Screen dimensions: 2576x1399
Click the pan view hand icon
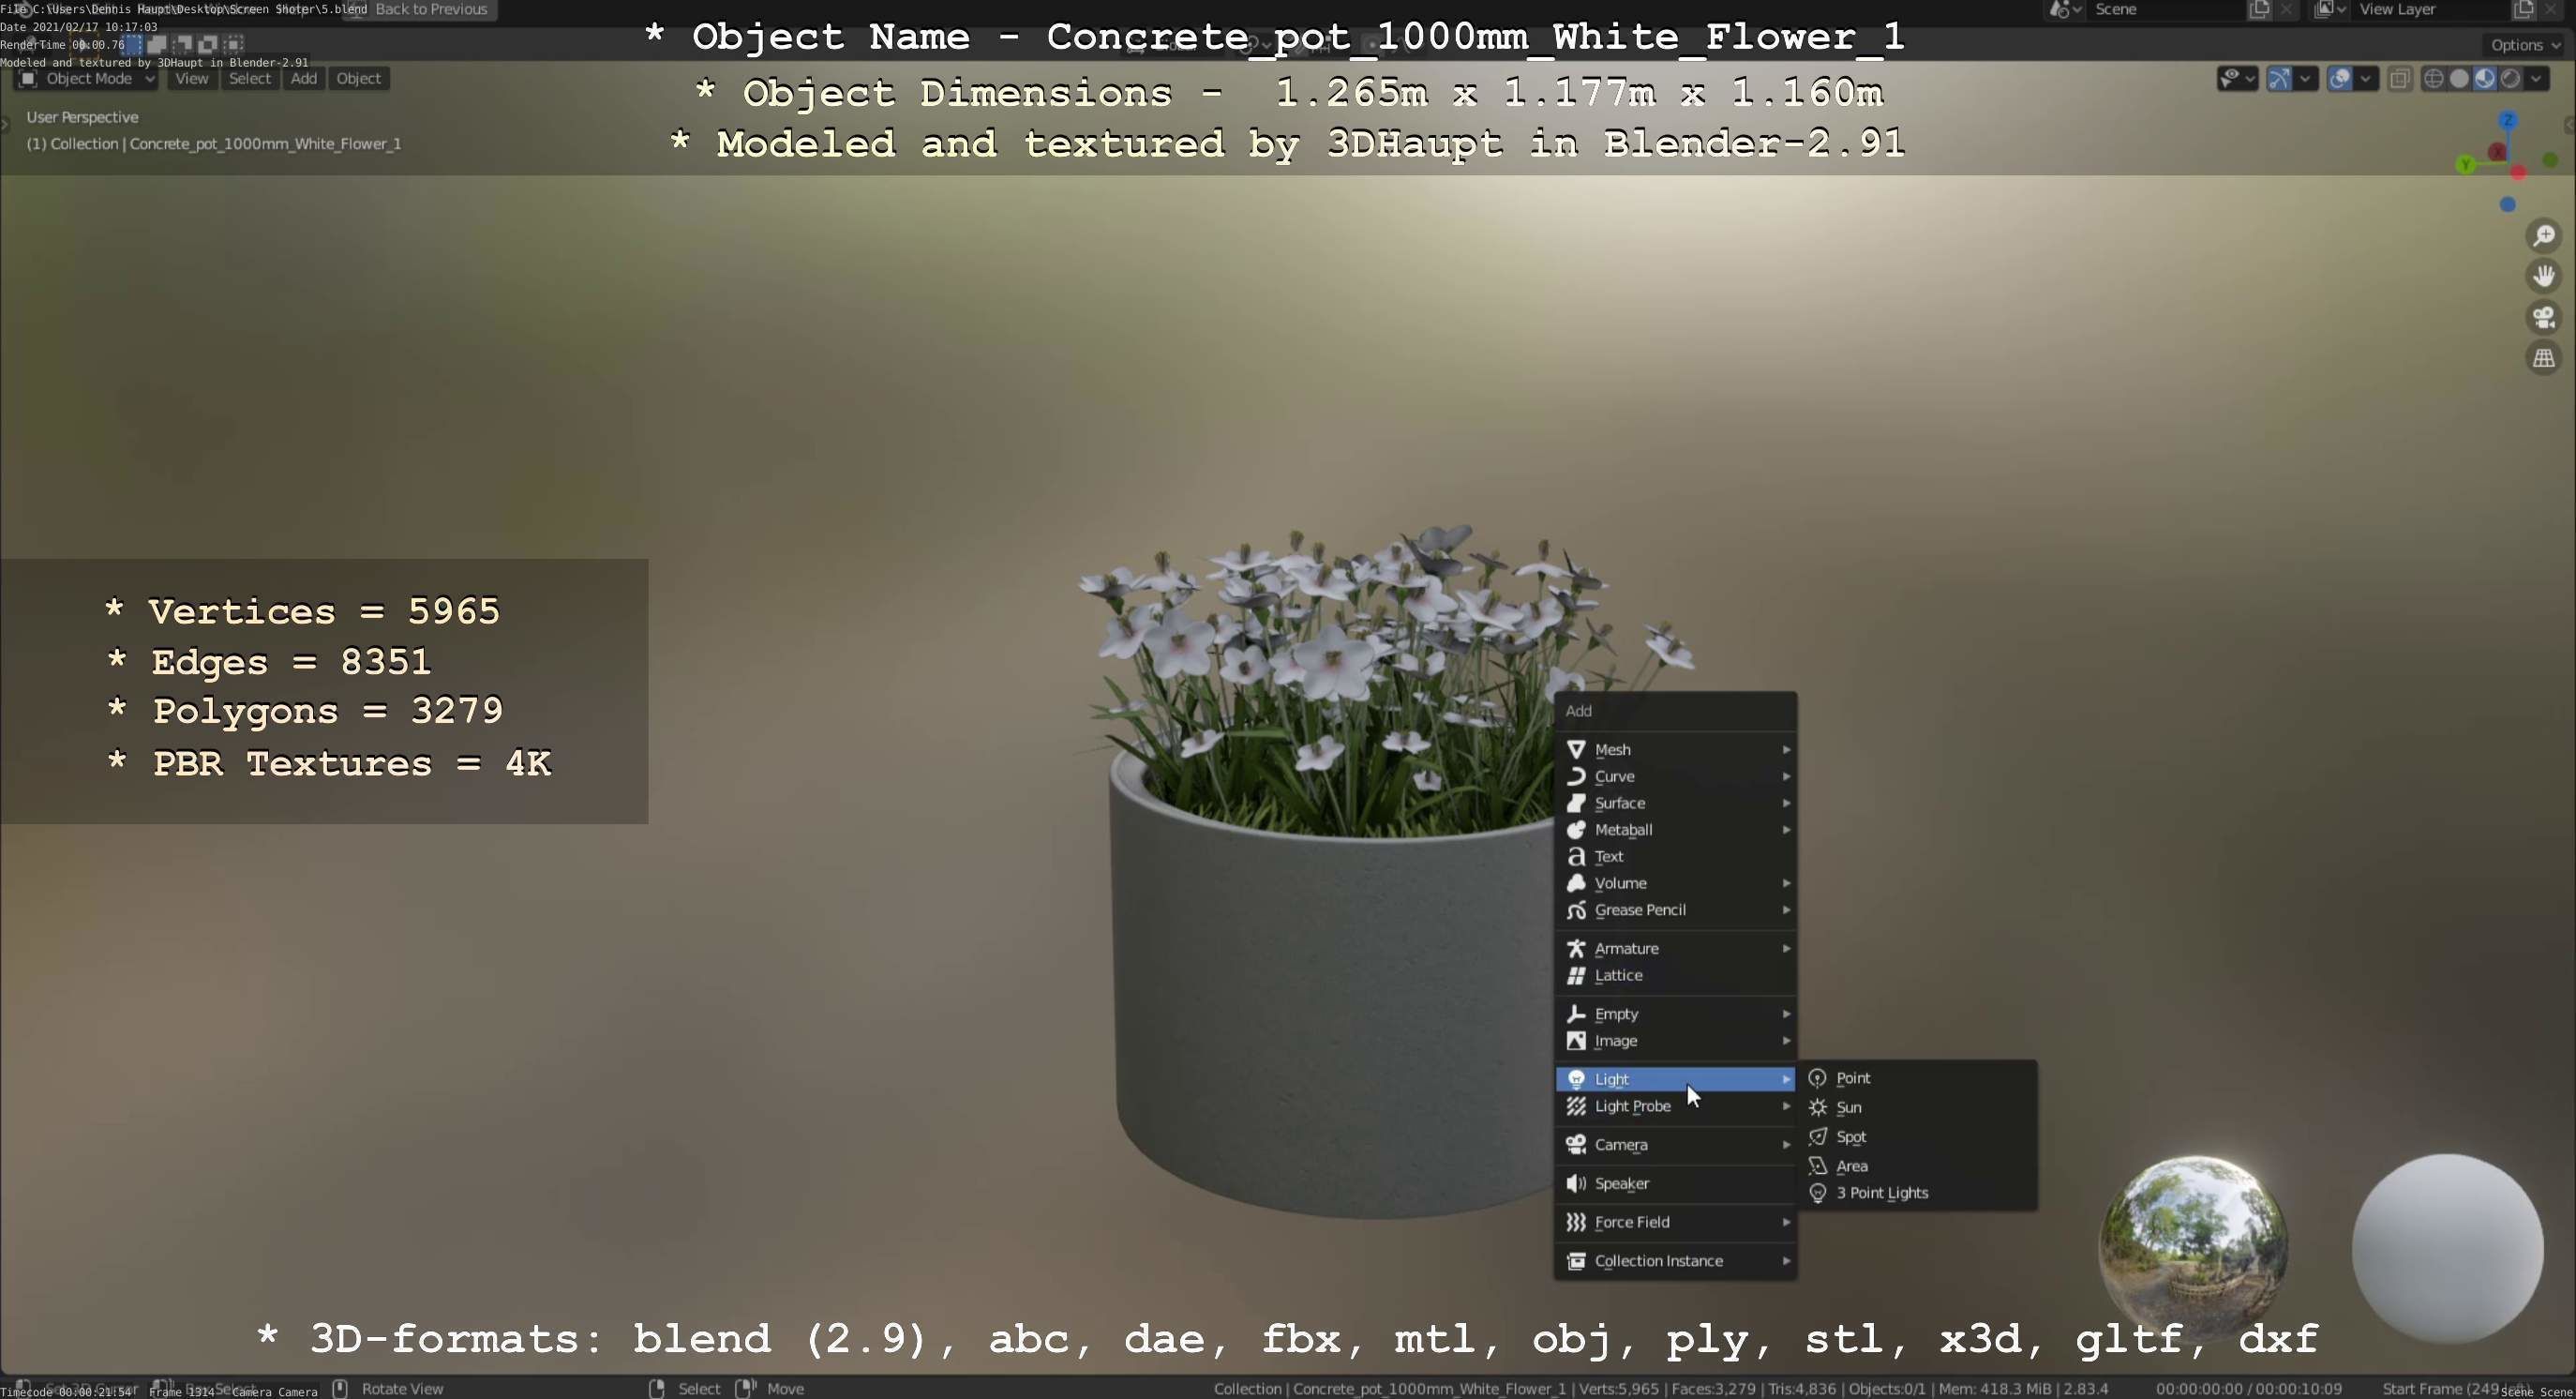[2543, 276]
